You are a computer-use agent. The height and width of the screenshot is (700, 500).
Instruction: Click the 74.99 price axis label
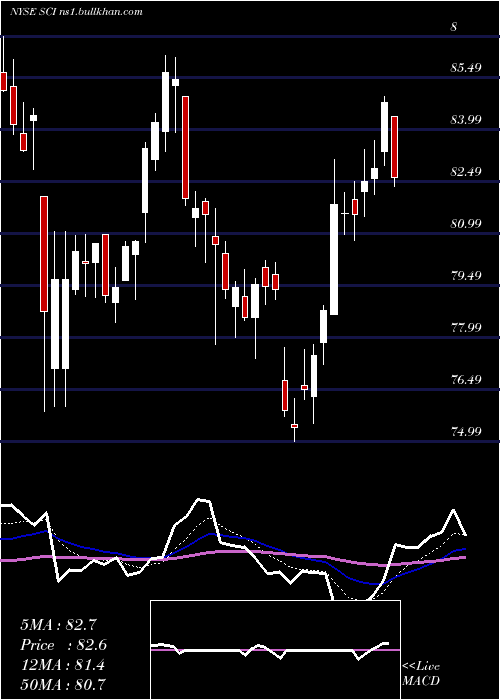tap(465, 431)
